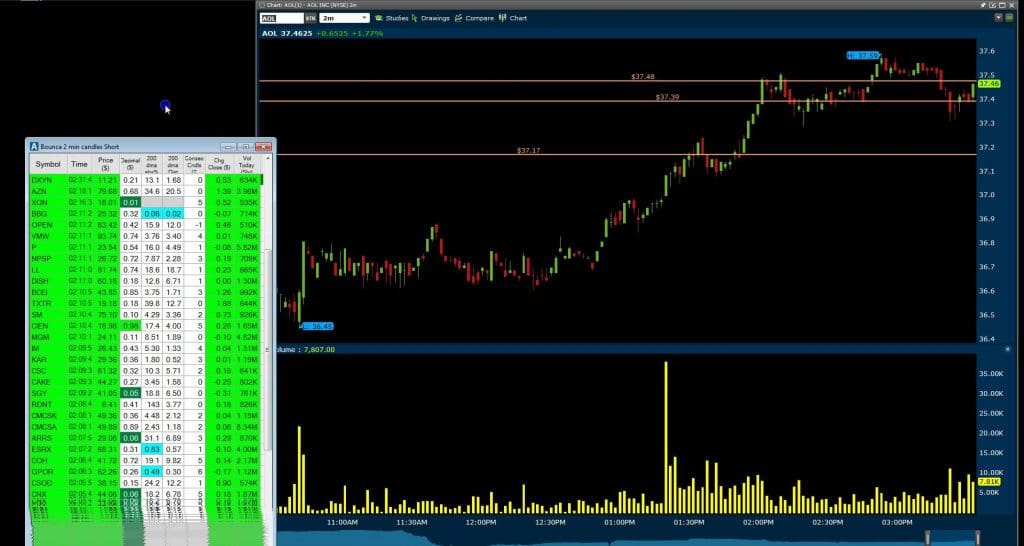Open the Studies menu in chart toolbar
This screenshot has width=1024, height=546.
(391, 18)
